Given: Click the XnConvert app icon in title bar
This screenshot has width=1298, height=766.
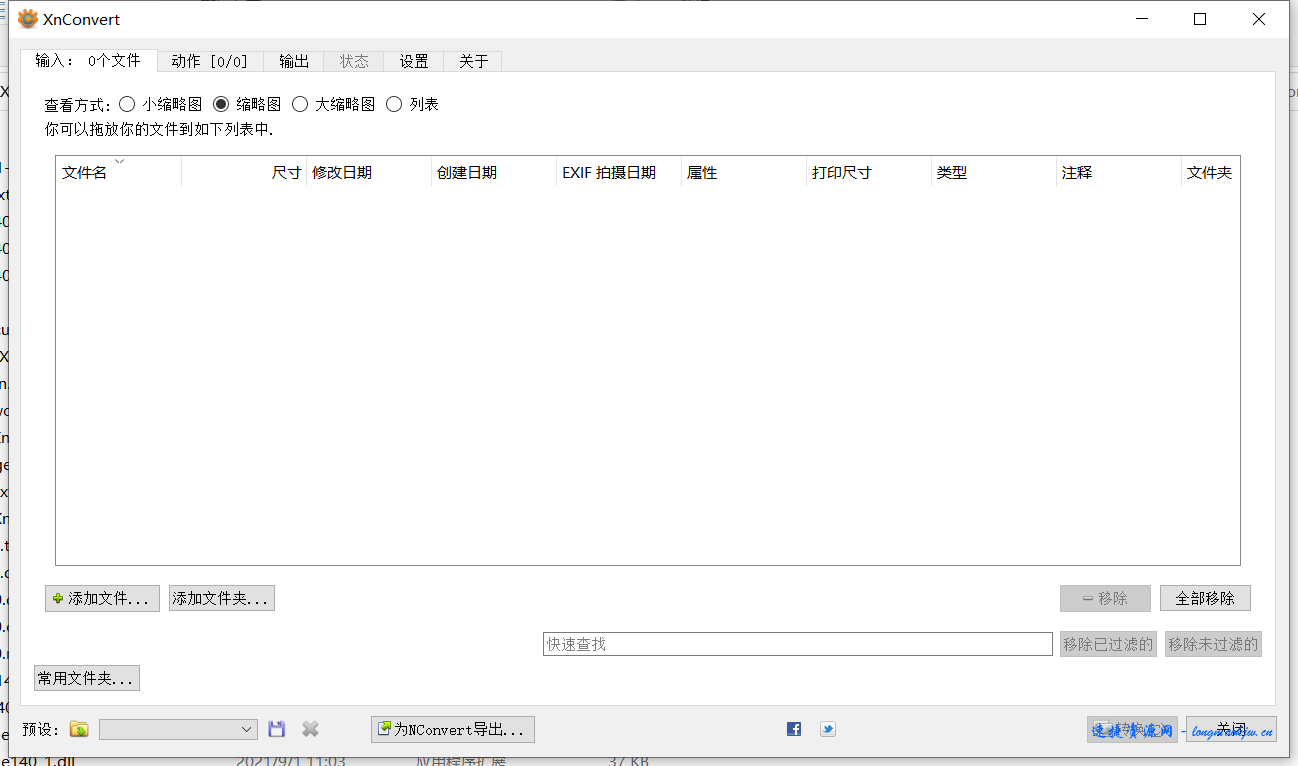Looking at the screenshot, I should tap(28, 19).
